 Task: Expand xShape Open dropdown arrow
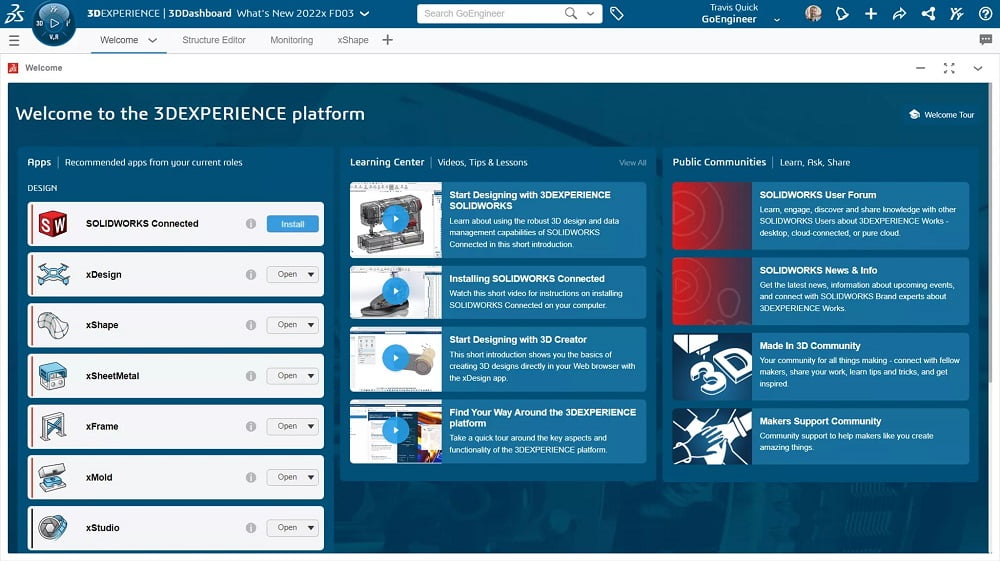tap(311, 325)
